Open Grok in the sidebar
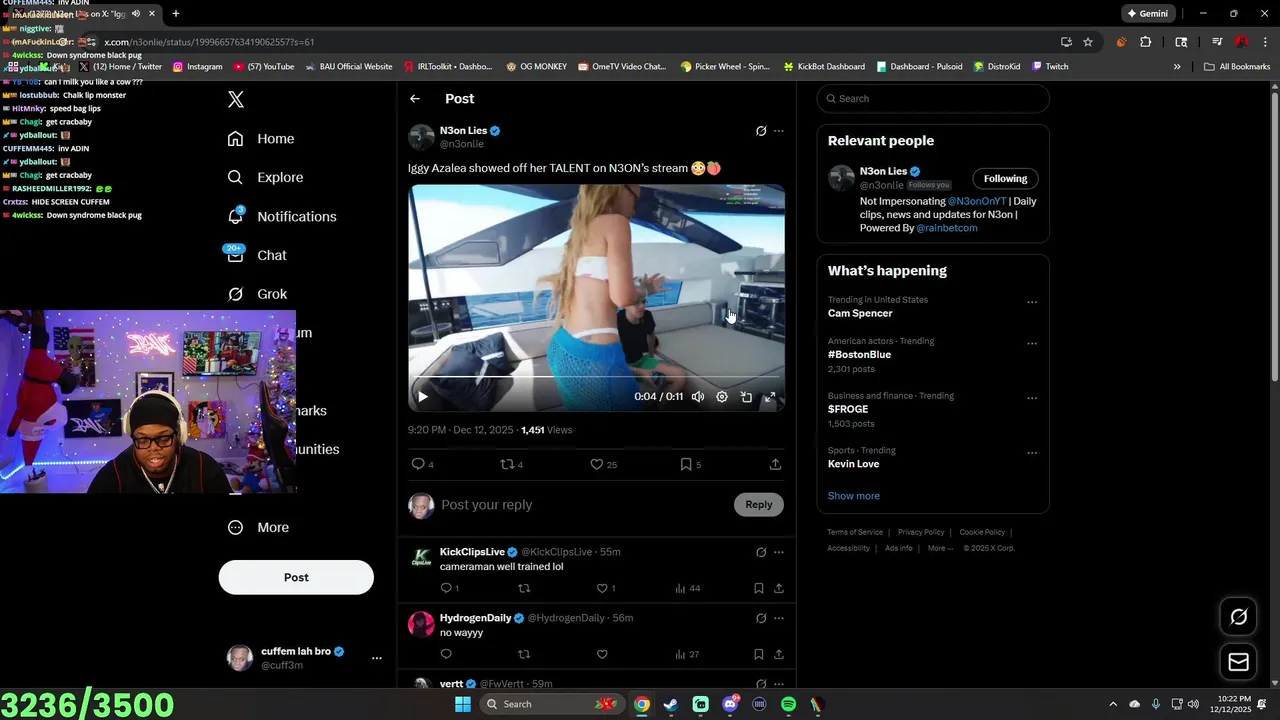The width and height of the screenshot is (1280, 720). click(x=257, y=294)
